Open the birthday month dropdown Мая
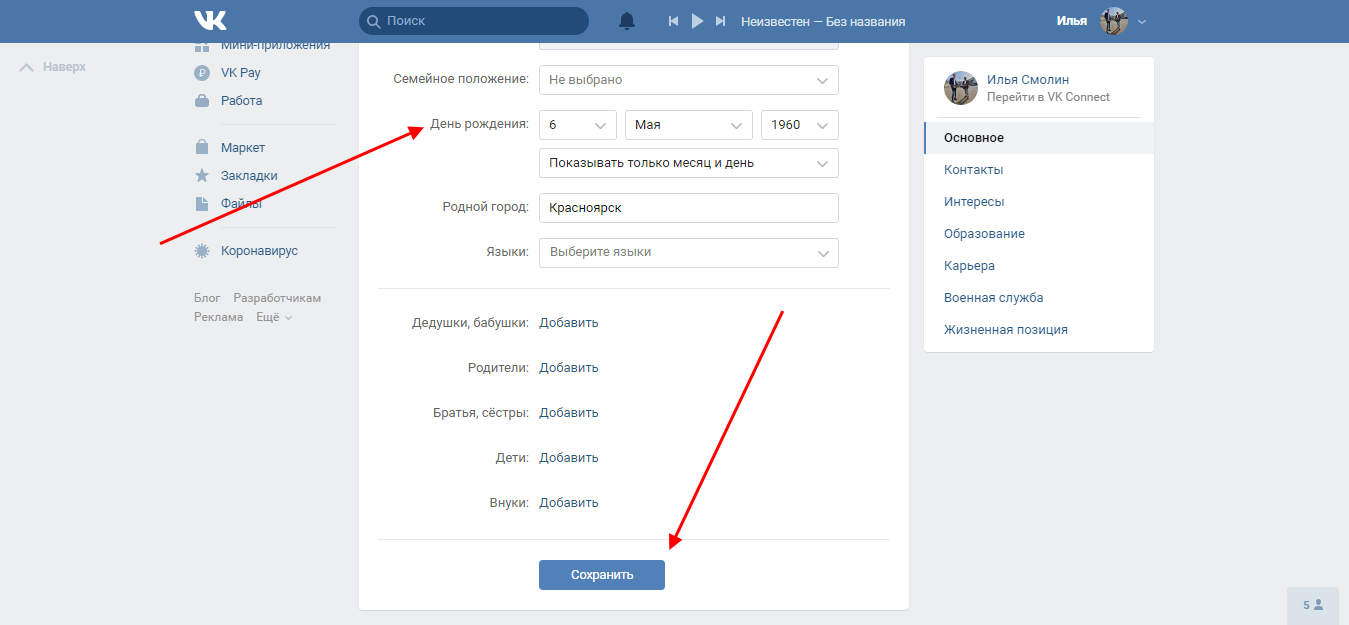 coord(689,125)
